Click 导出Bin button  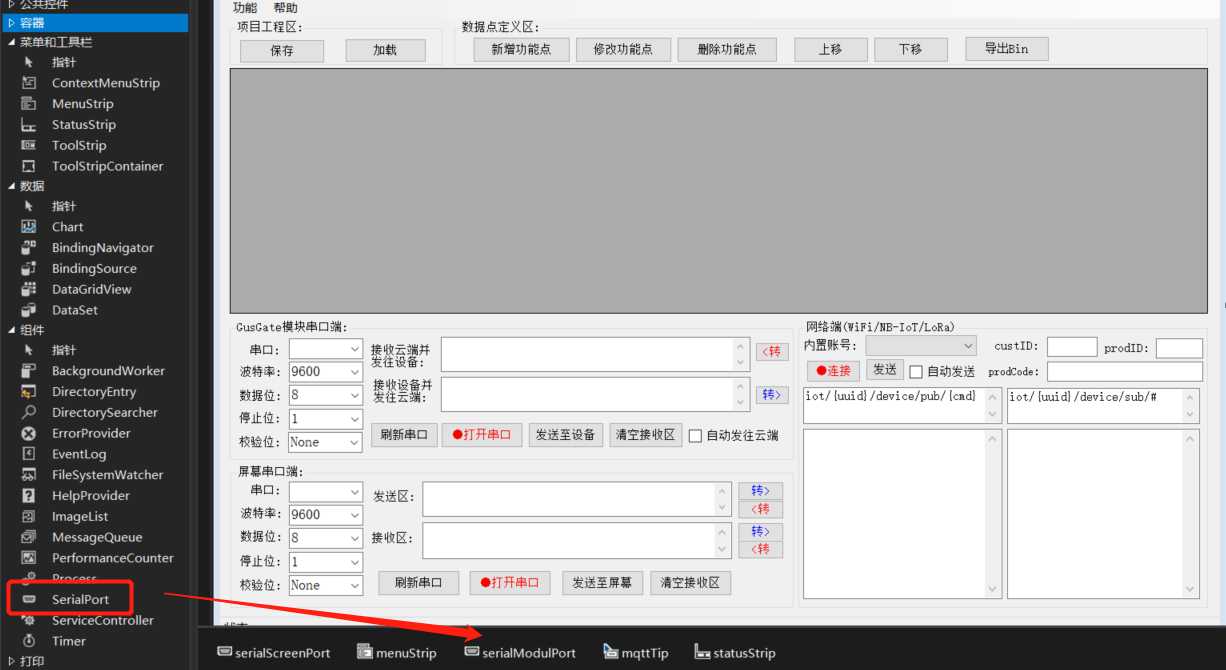[1006, 48]
